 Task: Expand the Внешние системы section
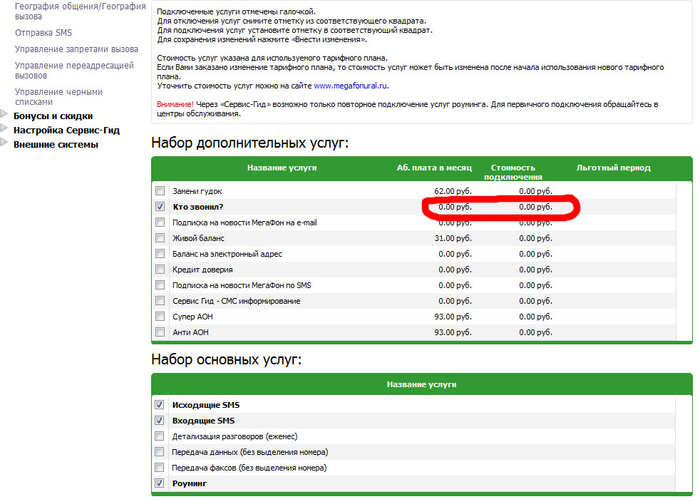(x=55, y=144)
